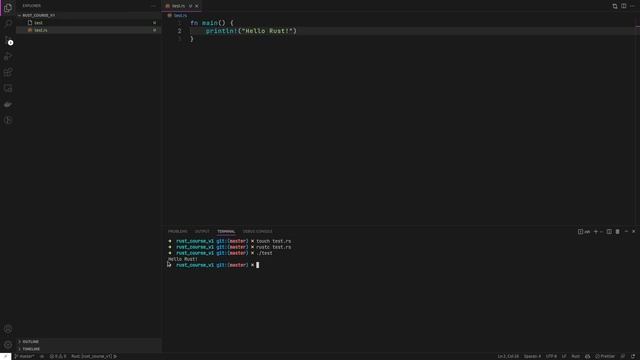Open the Debug Console panel tab
This screenshot has width=640, height=360.
coord(258,231)
